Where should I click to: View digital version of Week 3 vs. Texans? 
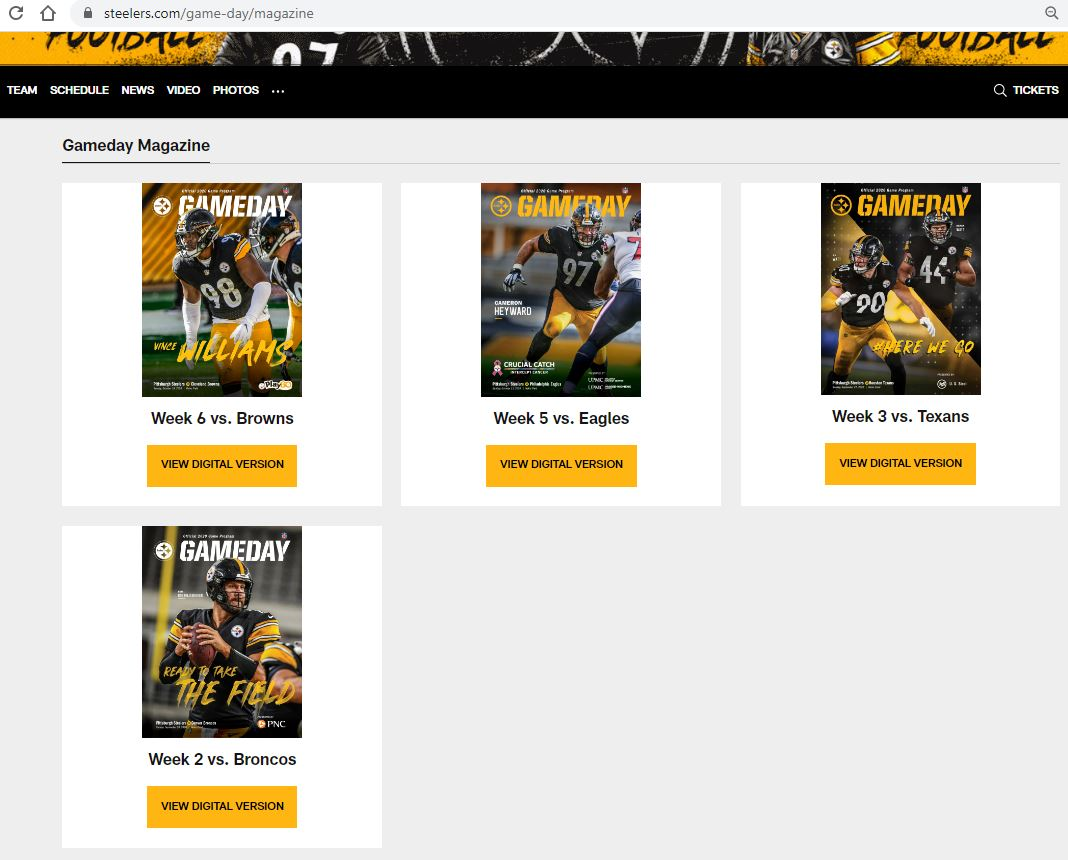pos(900,464)
